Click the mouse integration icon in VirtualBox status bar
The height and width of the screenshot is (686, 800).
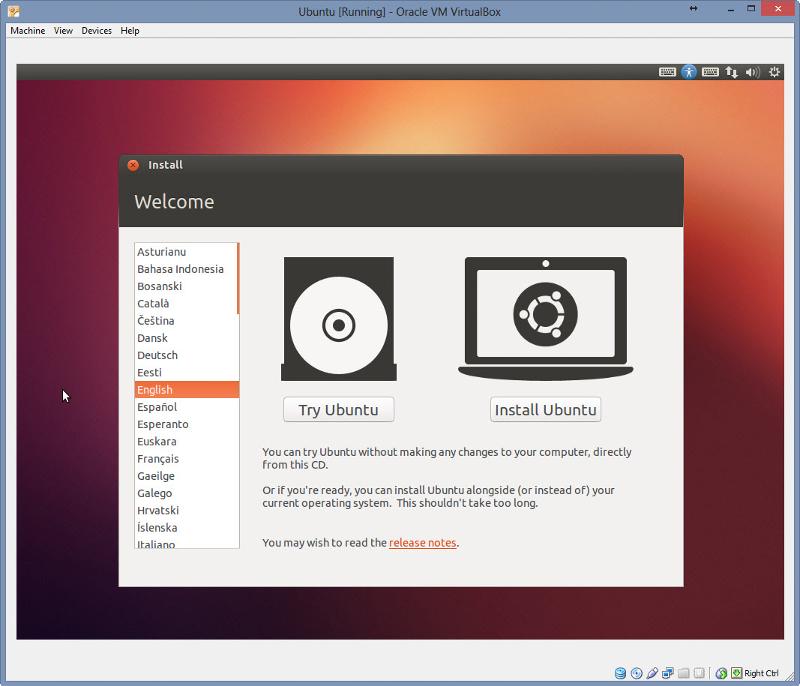coord(721,673)
